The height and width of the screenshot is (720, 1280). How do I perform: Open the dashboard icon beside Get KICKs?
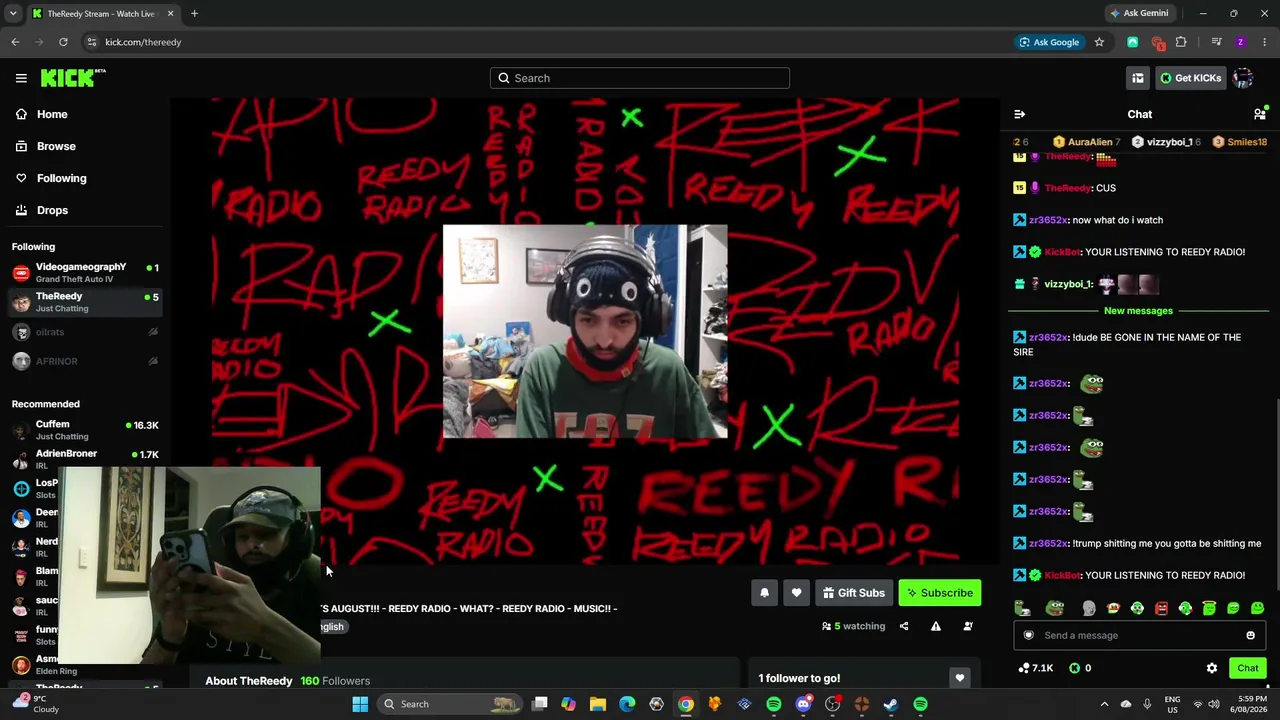(x=1138, y=78)
